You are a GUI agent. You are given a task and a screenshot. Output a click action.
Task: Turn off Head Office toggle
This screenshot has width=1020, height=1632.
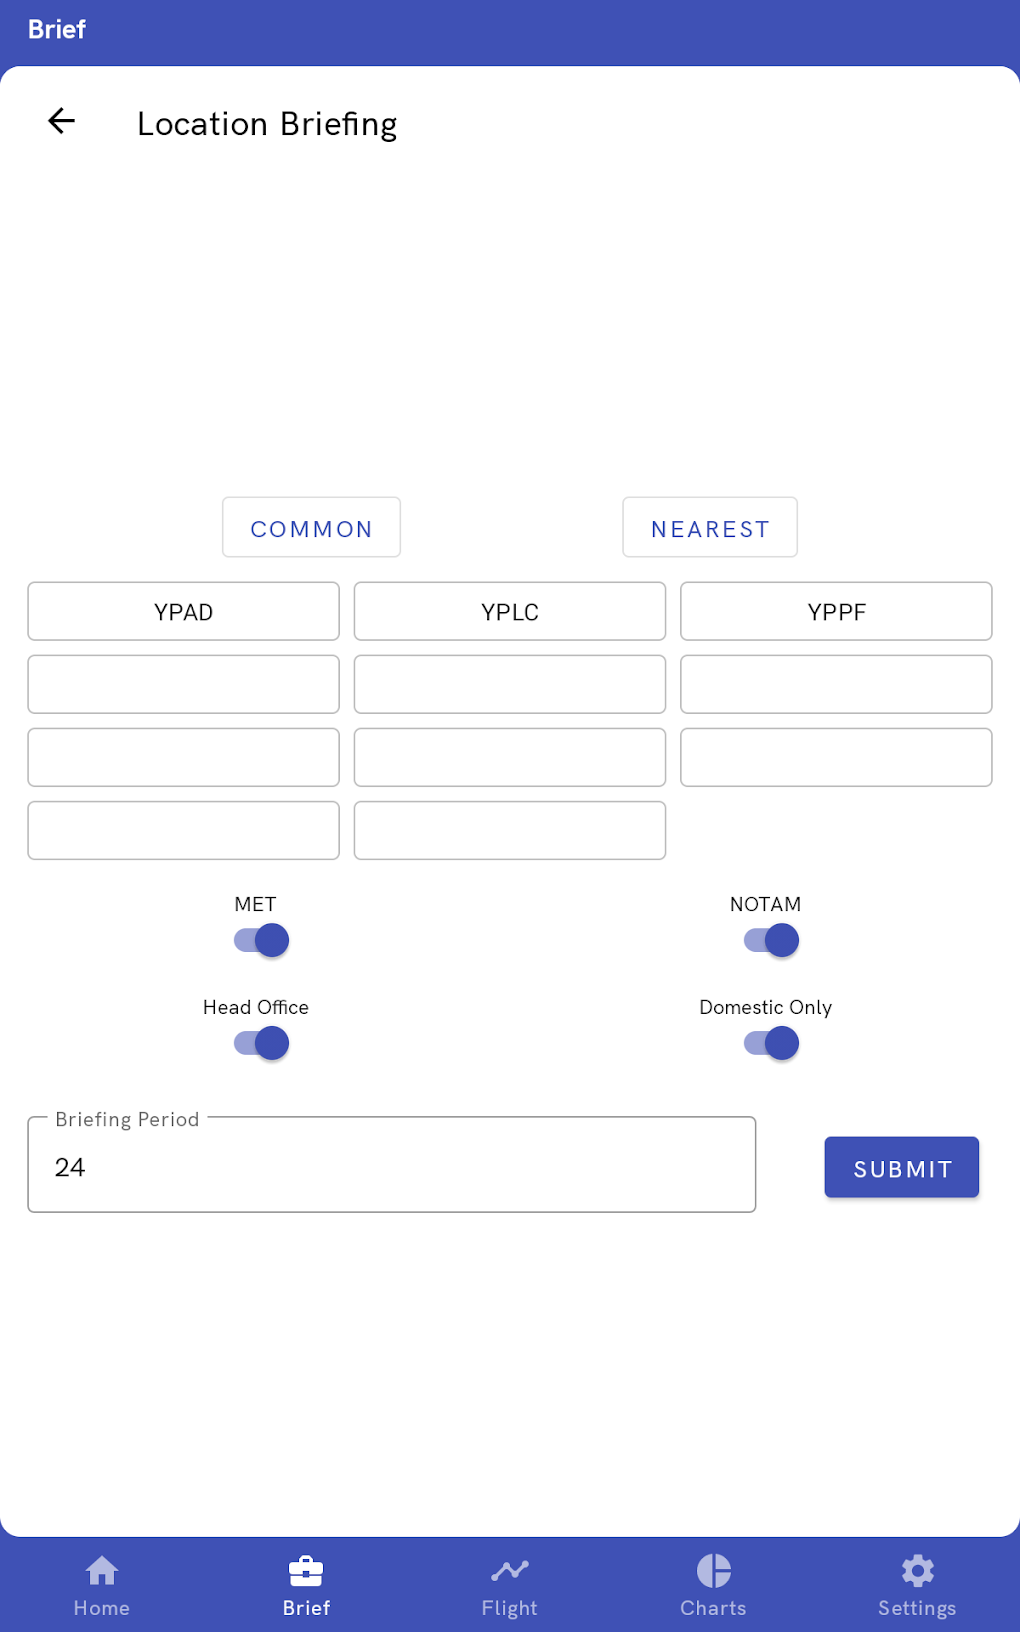(x=262, y=1043)
